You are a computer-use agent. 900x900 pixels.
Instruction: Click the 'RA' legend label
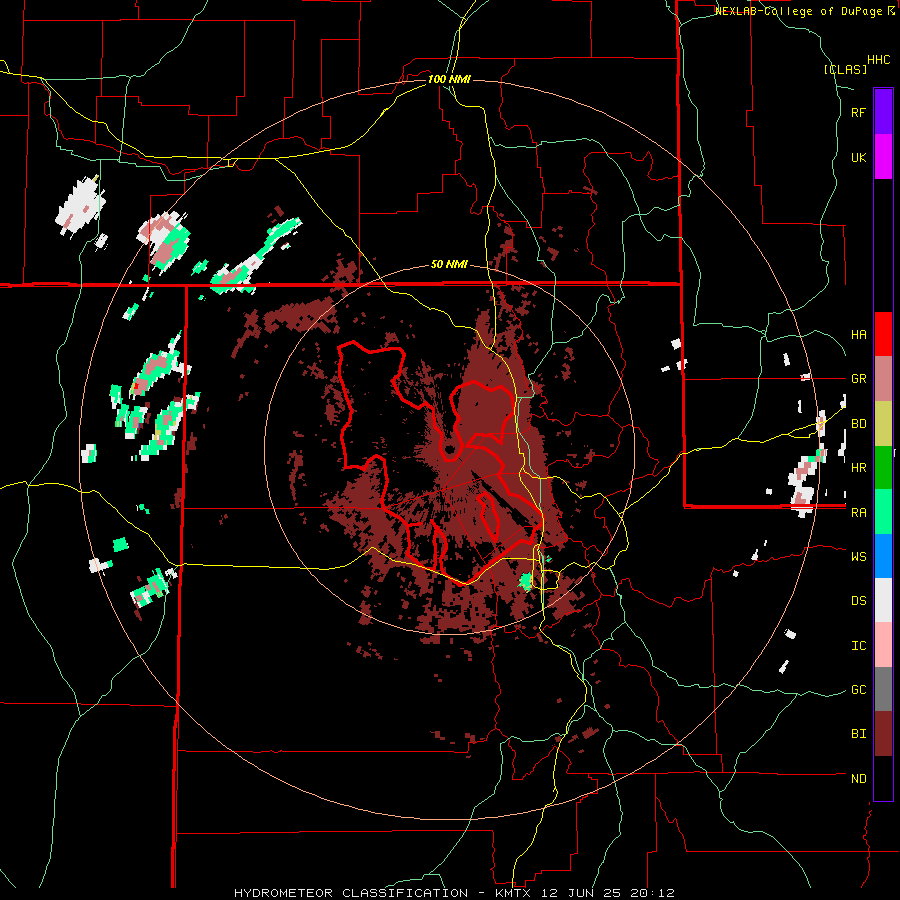[858, 512]
